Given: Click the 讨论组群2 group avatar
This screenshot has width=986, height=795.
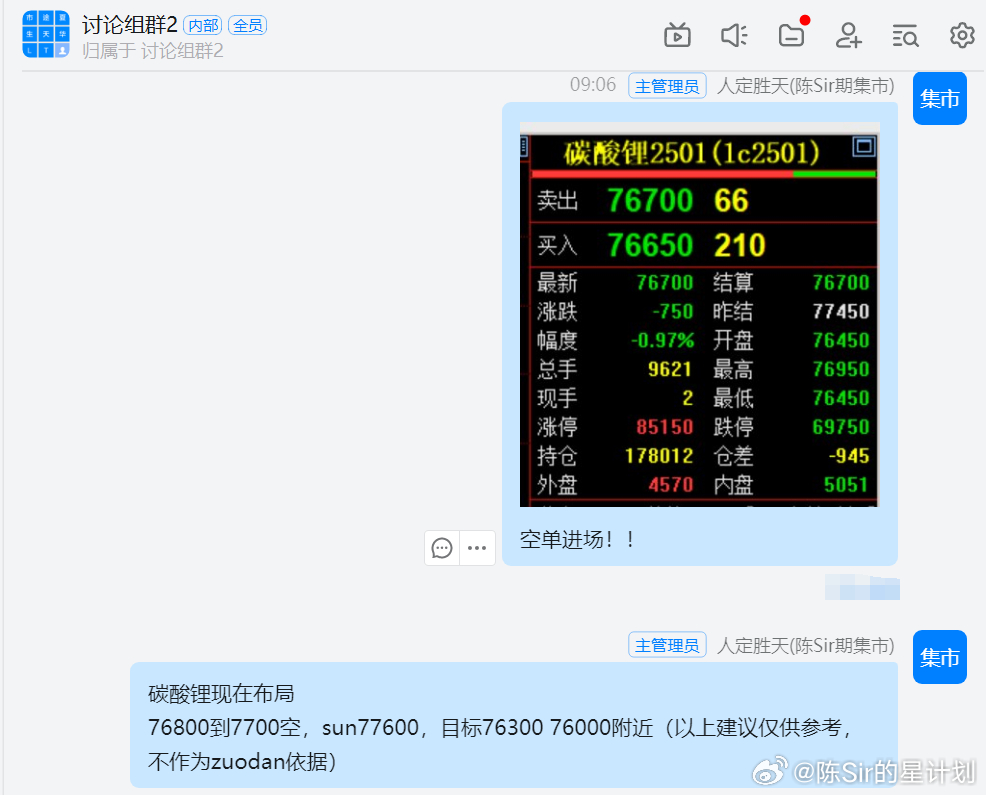Looking at the screenshot, I should click(x=46, y=35).
